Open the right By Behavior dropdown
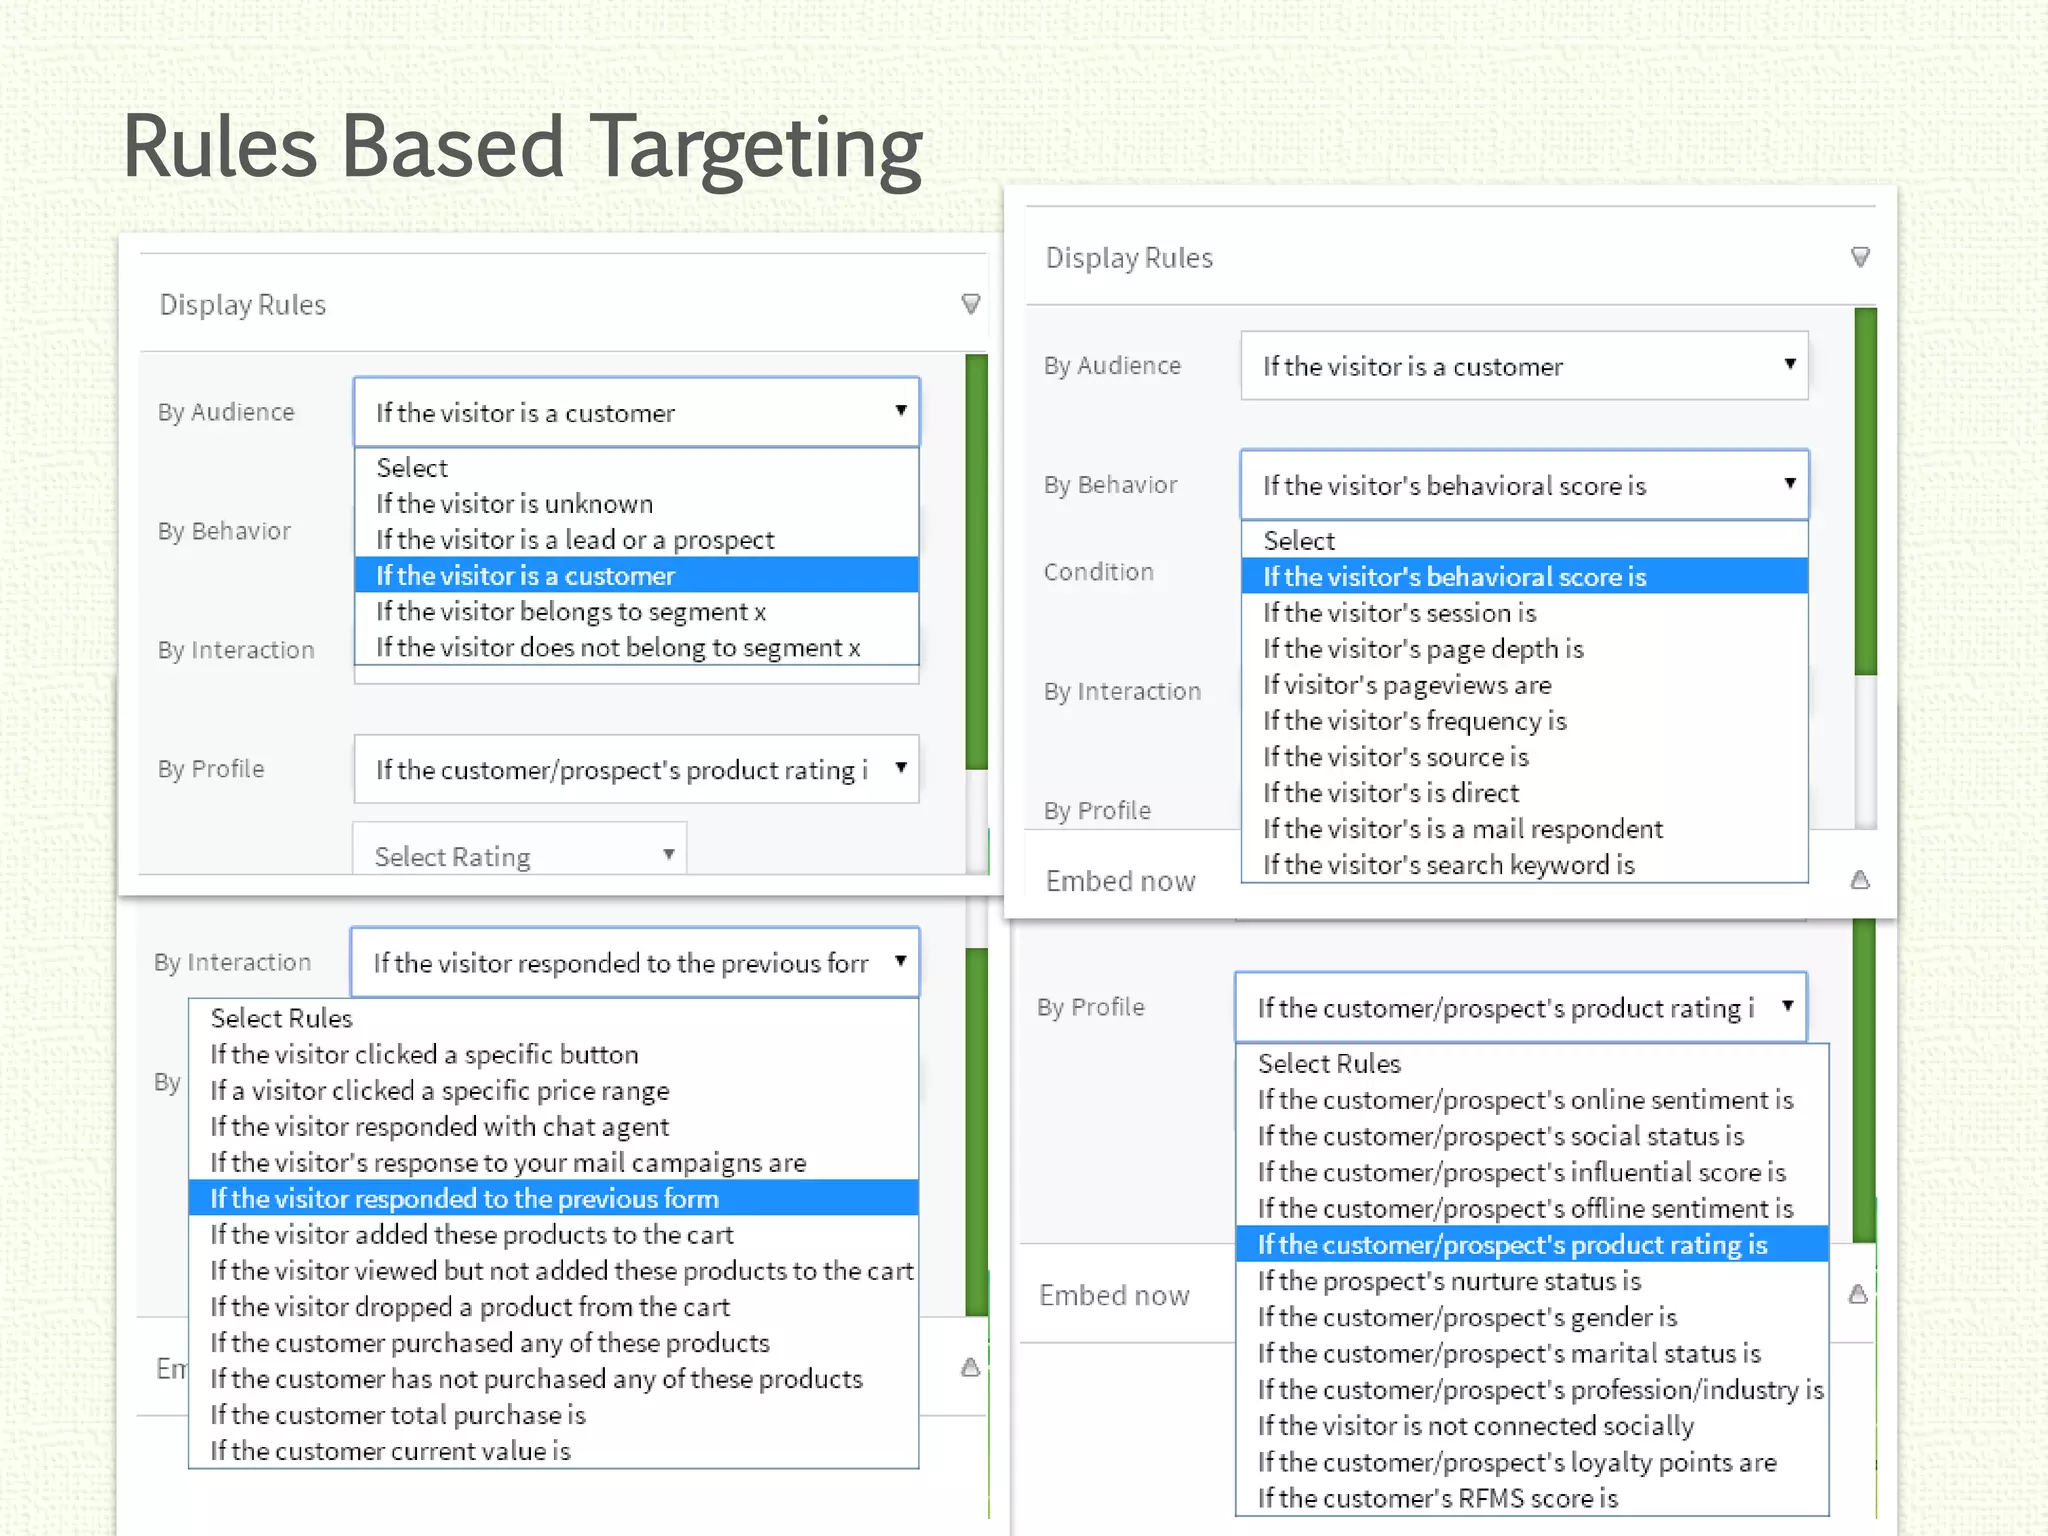 pyautogui.click(x=1523, y=485)
